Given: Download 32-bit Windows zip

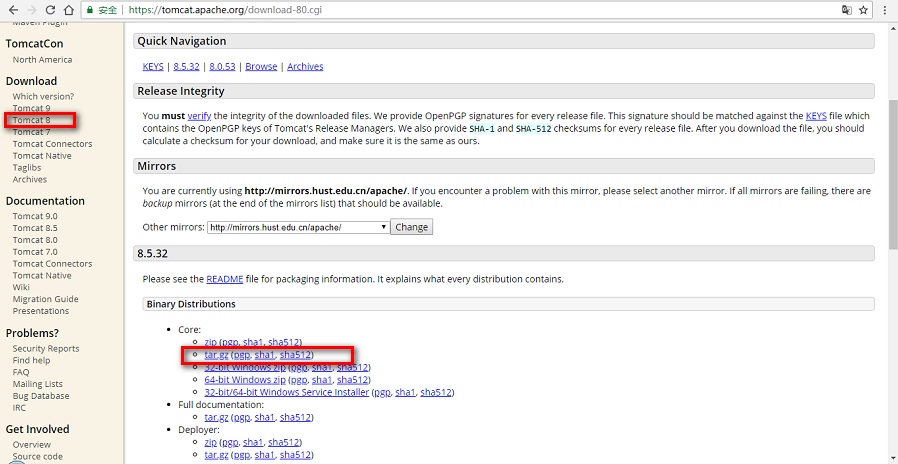Looking at the screenshot, I should [245, 368].
